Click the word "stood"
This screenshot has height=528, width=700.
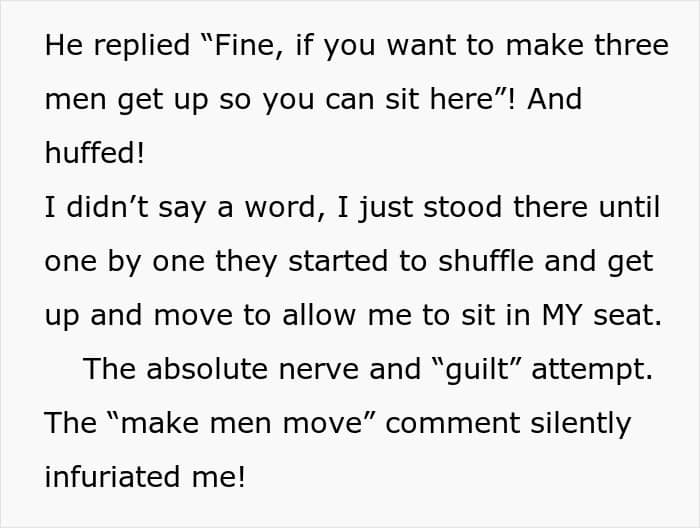point(462,207)
